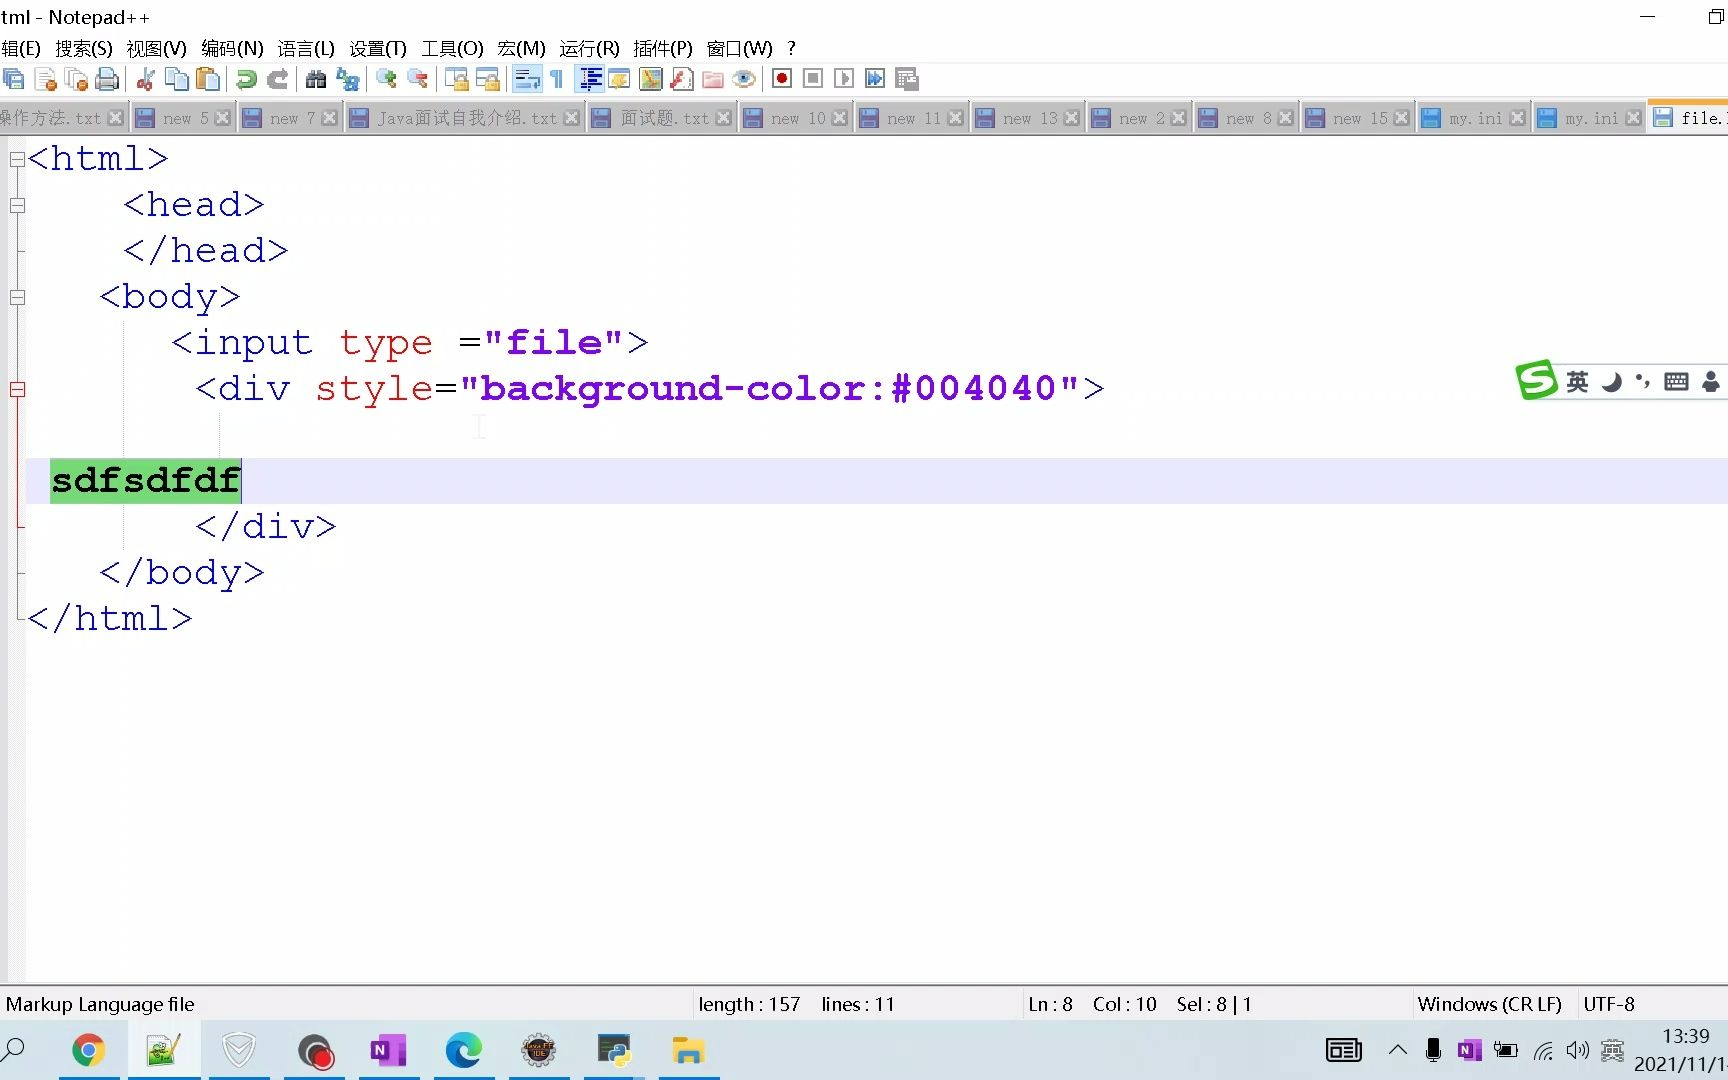1728x1080 pixels.
Task: Select the Find and Replace toolbar icon
Action: pos(349,79)
